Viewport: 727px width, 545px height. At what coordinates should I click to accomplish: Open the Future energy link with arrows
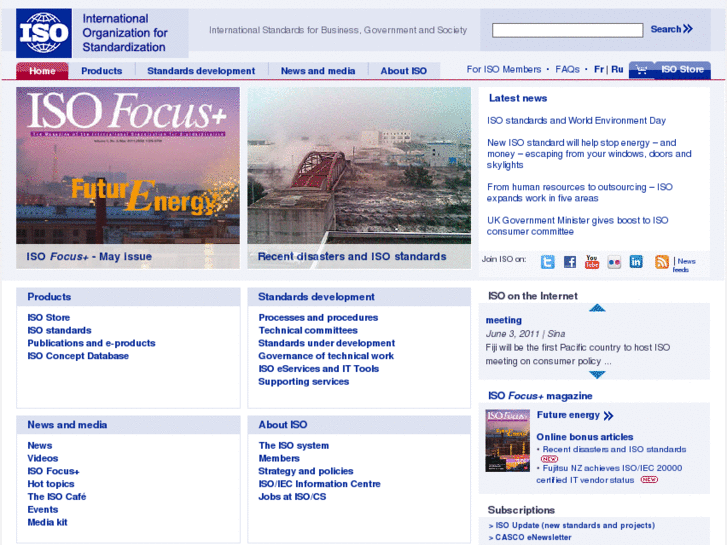pyautogui.click(x=575, y=415)
